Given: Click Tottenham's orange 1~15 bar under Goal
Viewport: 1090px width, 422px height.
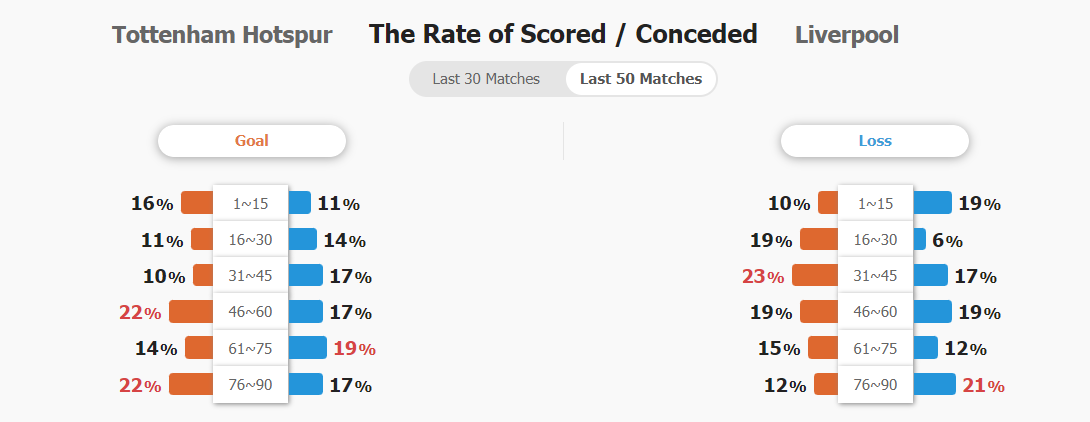Looking at the screenshot, I should coord(197,203).
